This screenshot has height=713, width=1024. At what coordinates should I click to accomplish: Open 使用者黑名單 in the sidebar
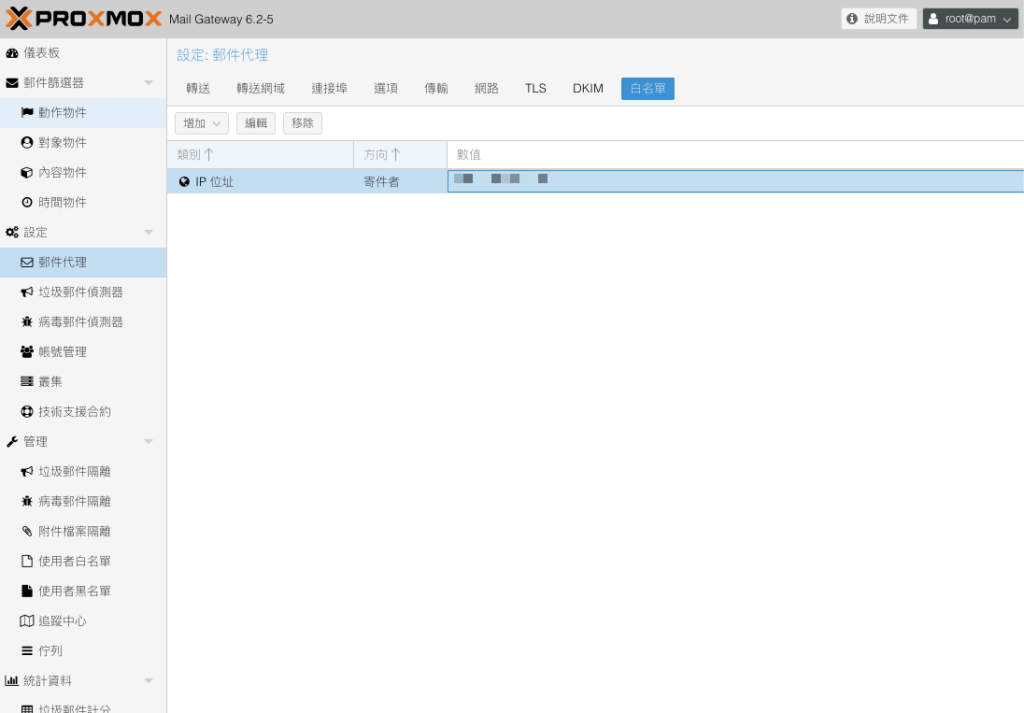pyautogui.click(x=83, y=591)
